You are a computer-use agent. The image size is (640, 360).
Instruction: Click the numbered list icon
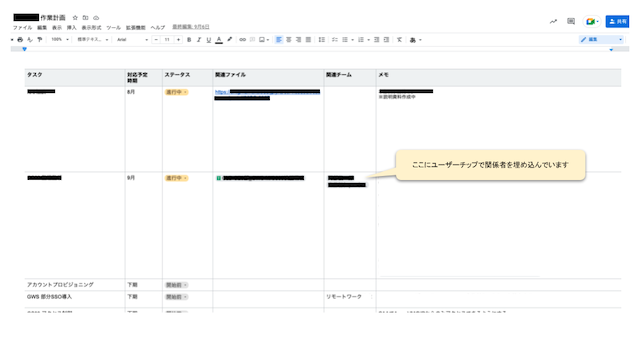pos(361,40)
